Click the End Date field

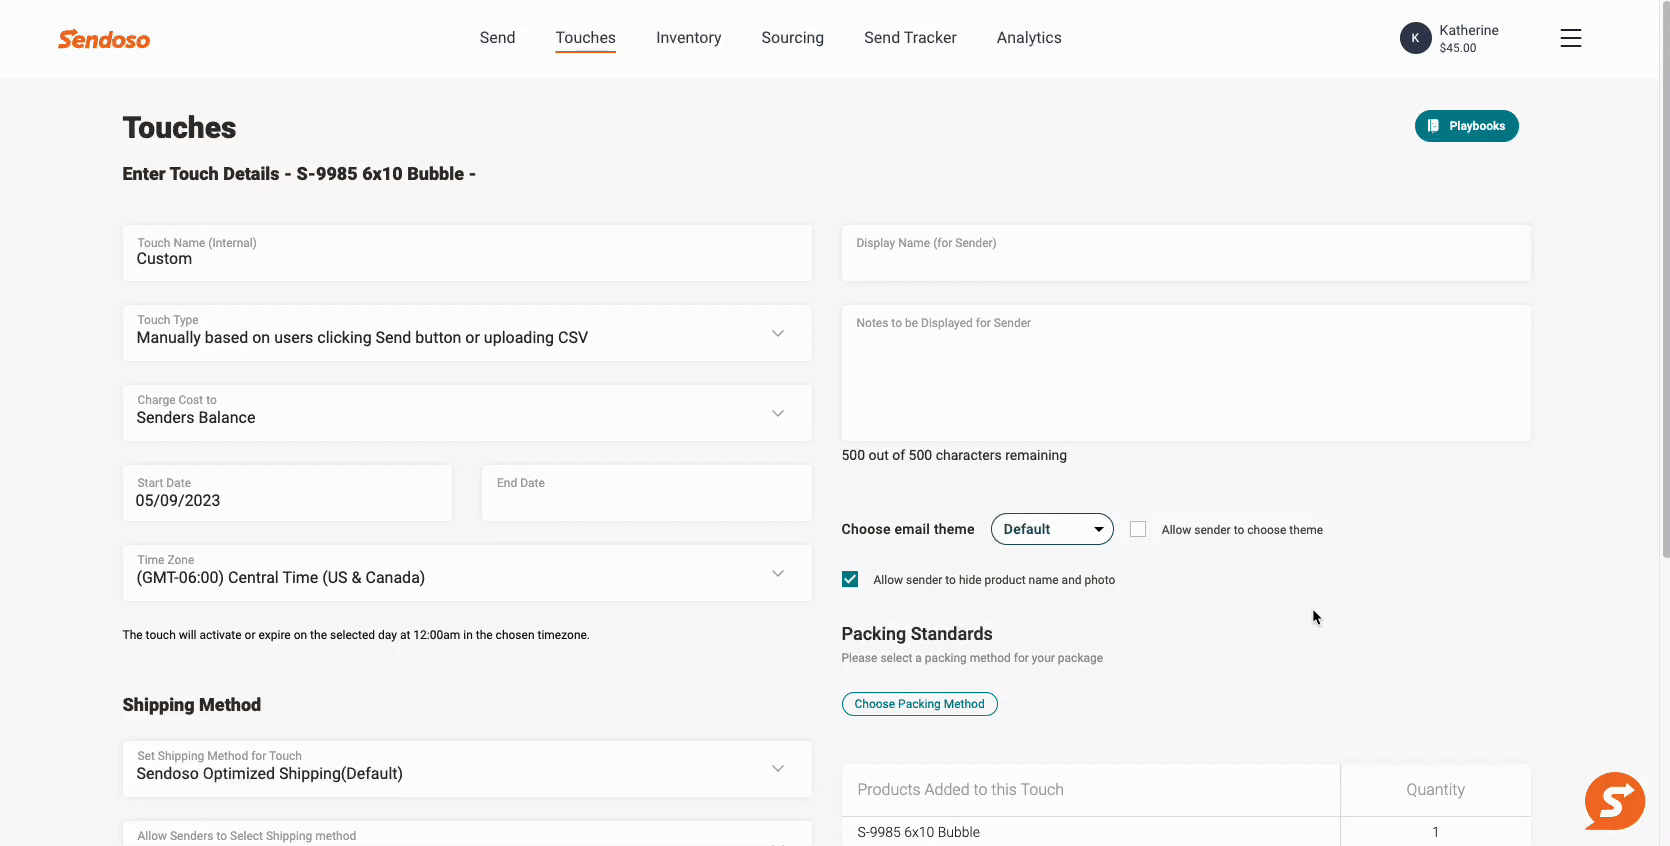647,493
